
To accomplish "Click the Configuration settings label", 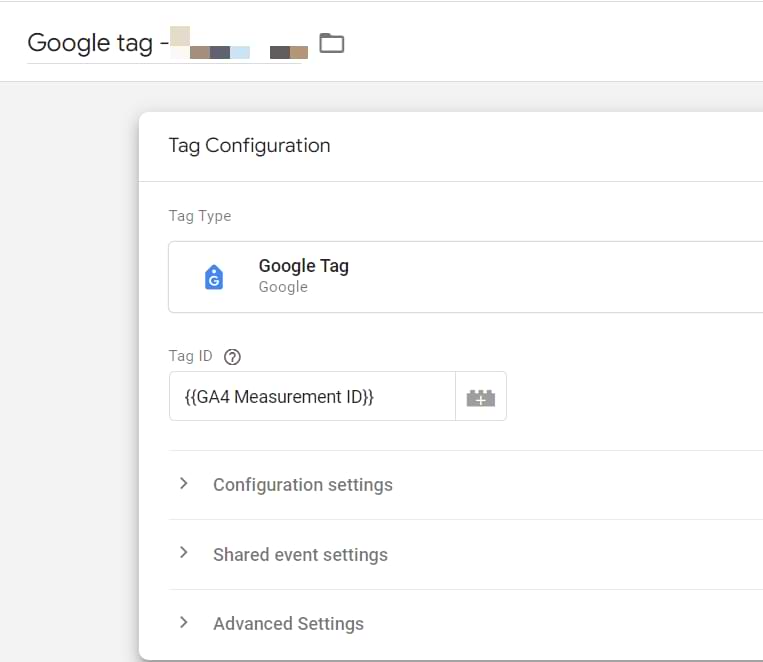I will click(303, 485).
